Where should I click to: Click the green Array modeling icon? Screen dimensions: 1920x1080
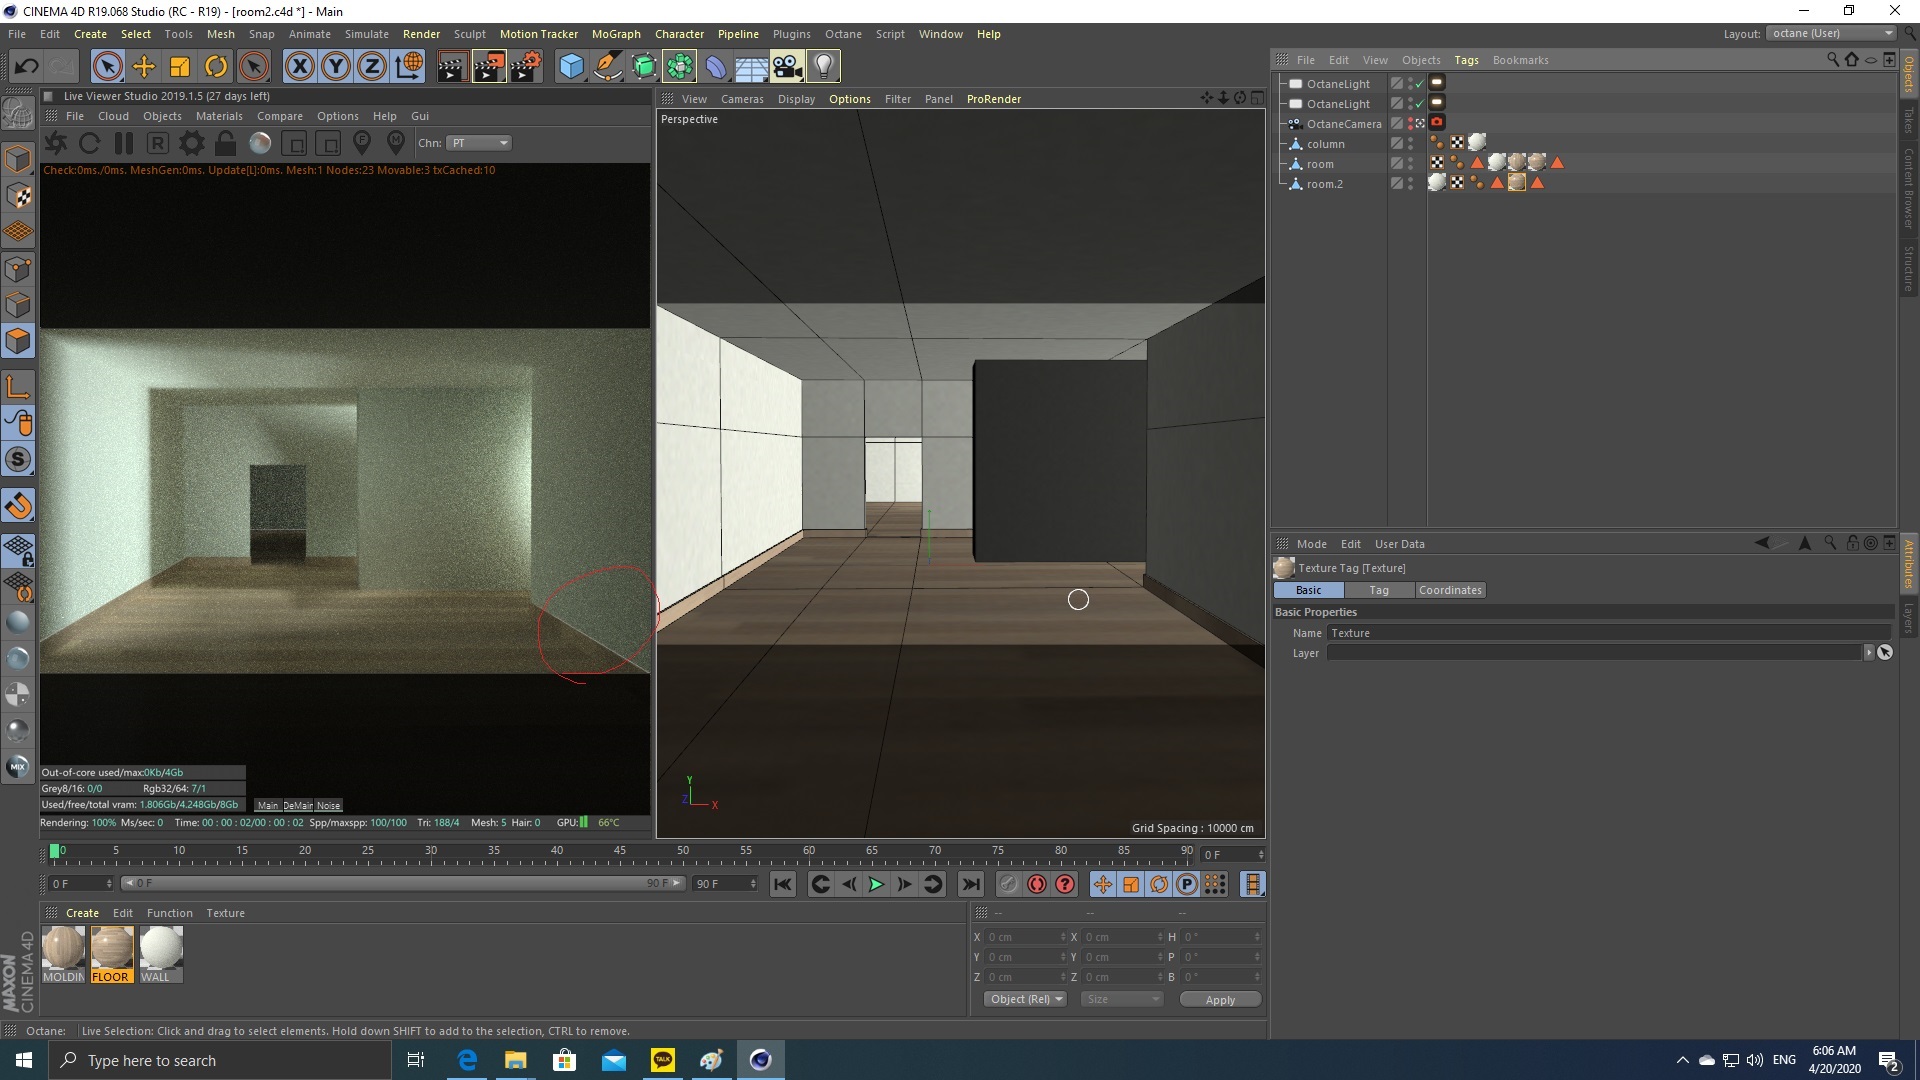click(x=680, y=67)
